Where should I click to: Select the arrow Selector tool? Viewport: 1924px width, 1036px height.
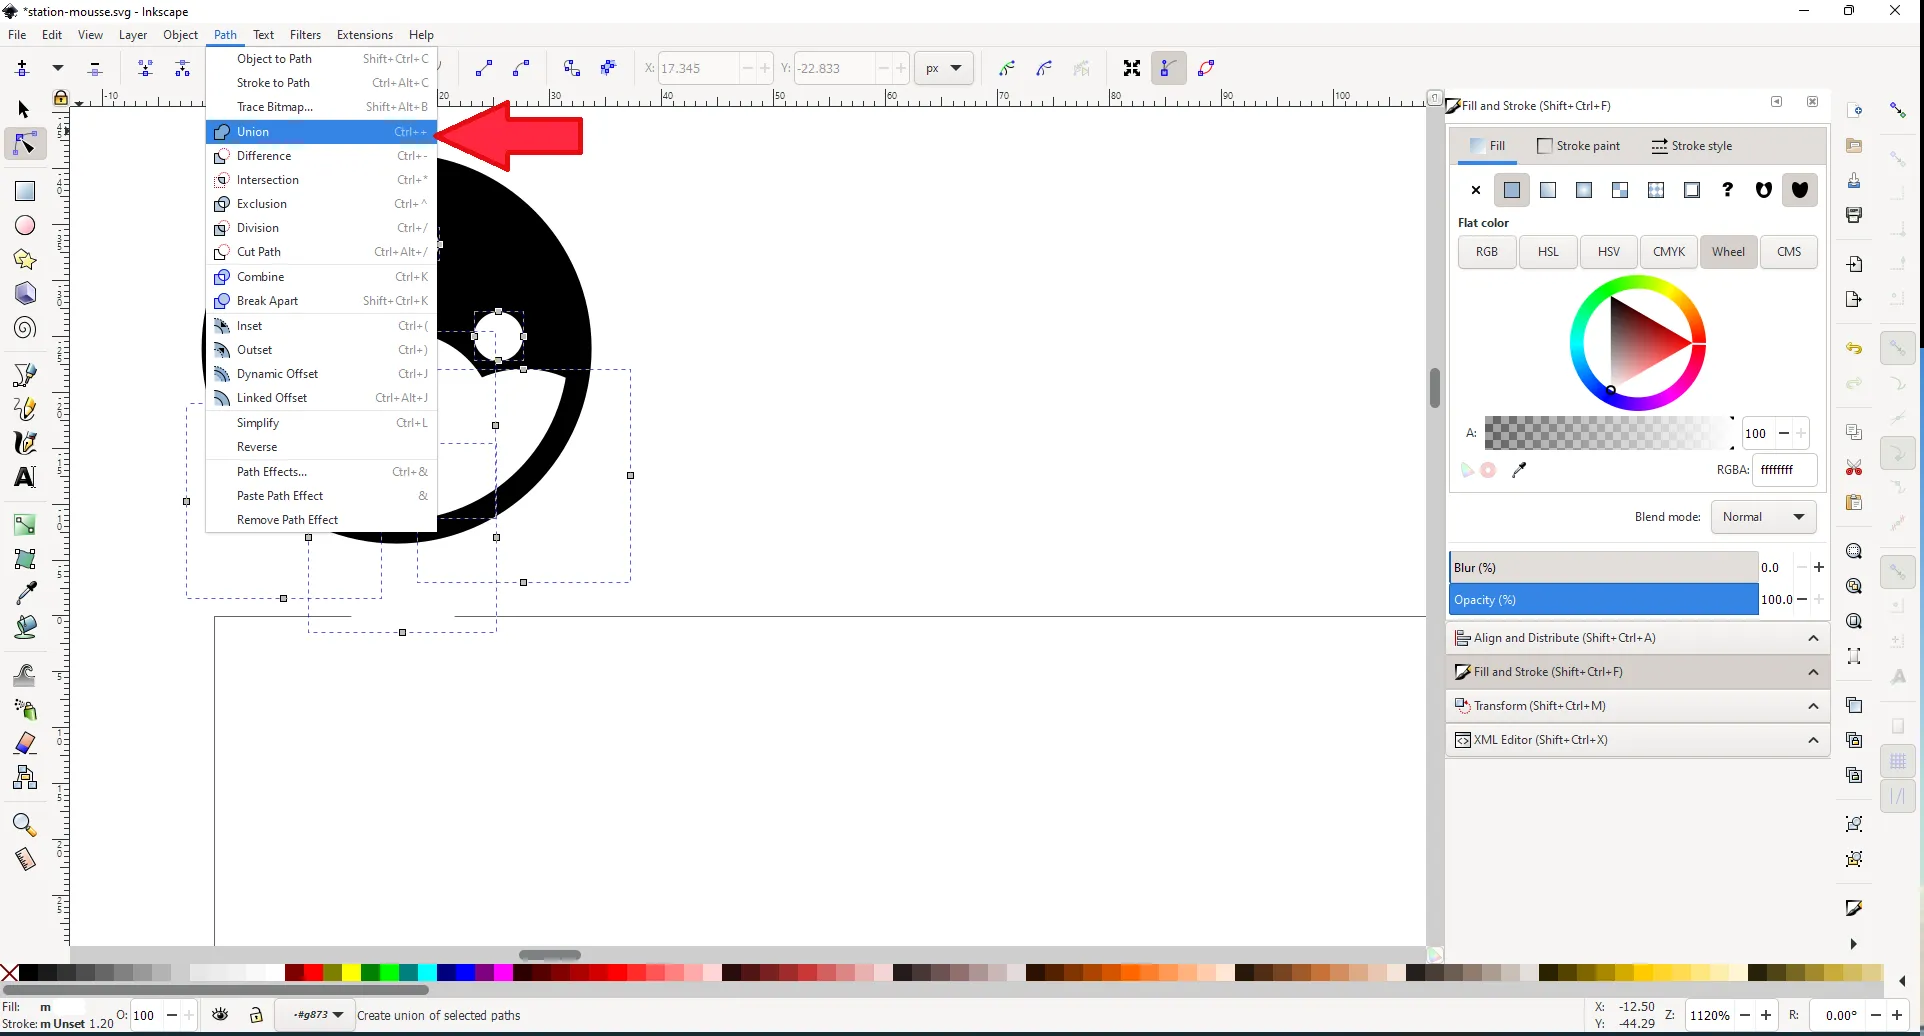click(x=25, y=109)
